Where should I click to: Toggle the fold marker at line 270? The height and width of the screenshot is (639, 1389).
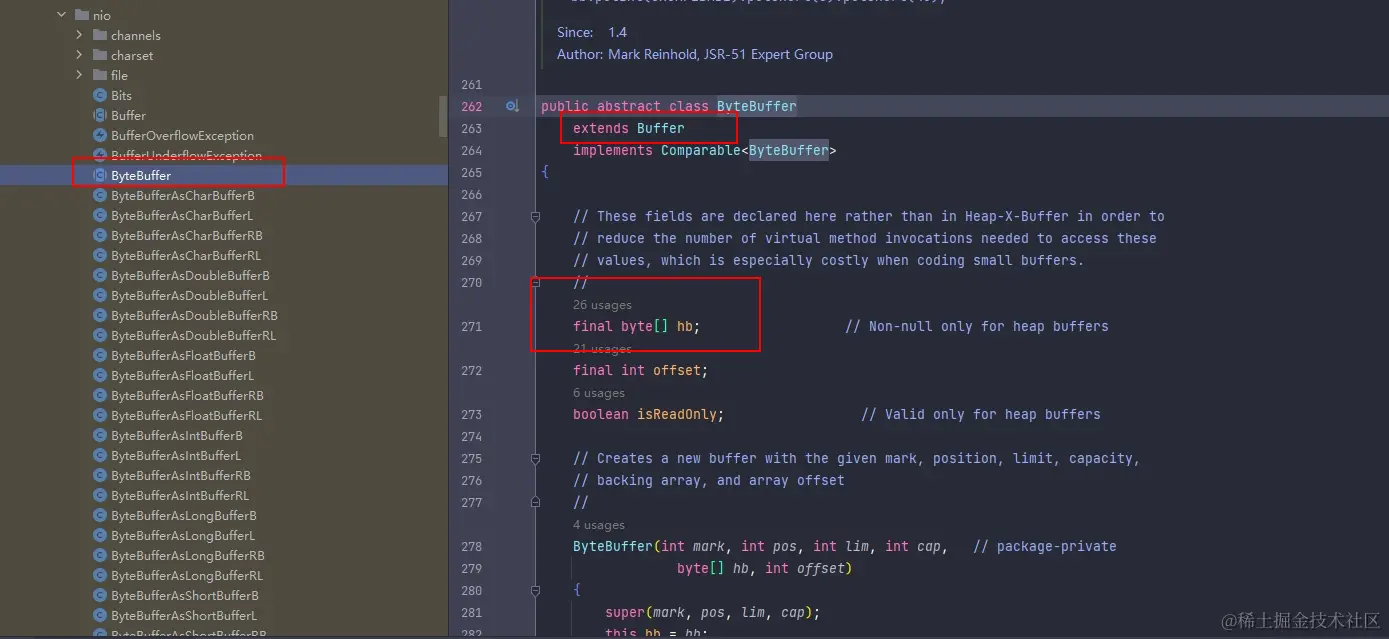tap(536, 282)
